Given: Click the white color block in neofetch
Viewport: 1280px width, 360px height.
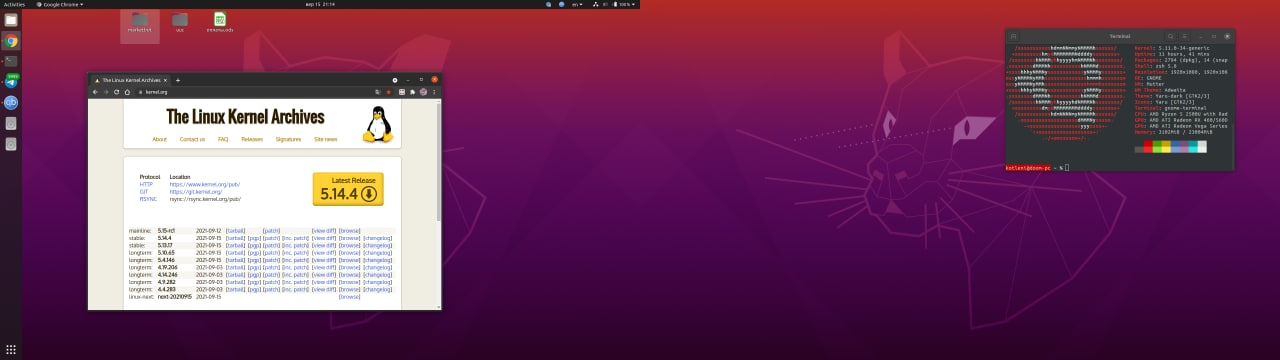Looking at the screenshot, I should click(1203, 147).
